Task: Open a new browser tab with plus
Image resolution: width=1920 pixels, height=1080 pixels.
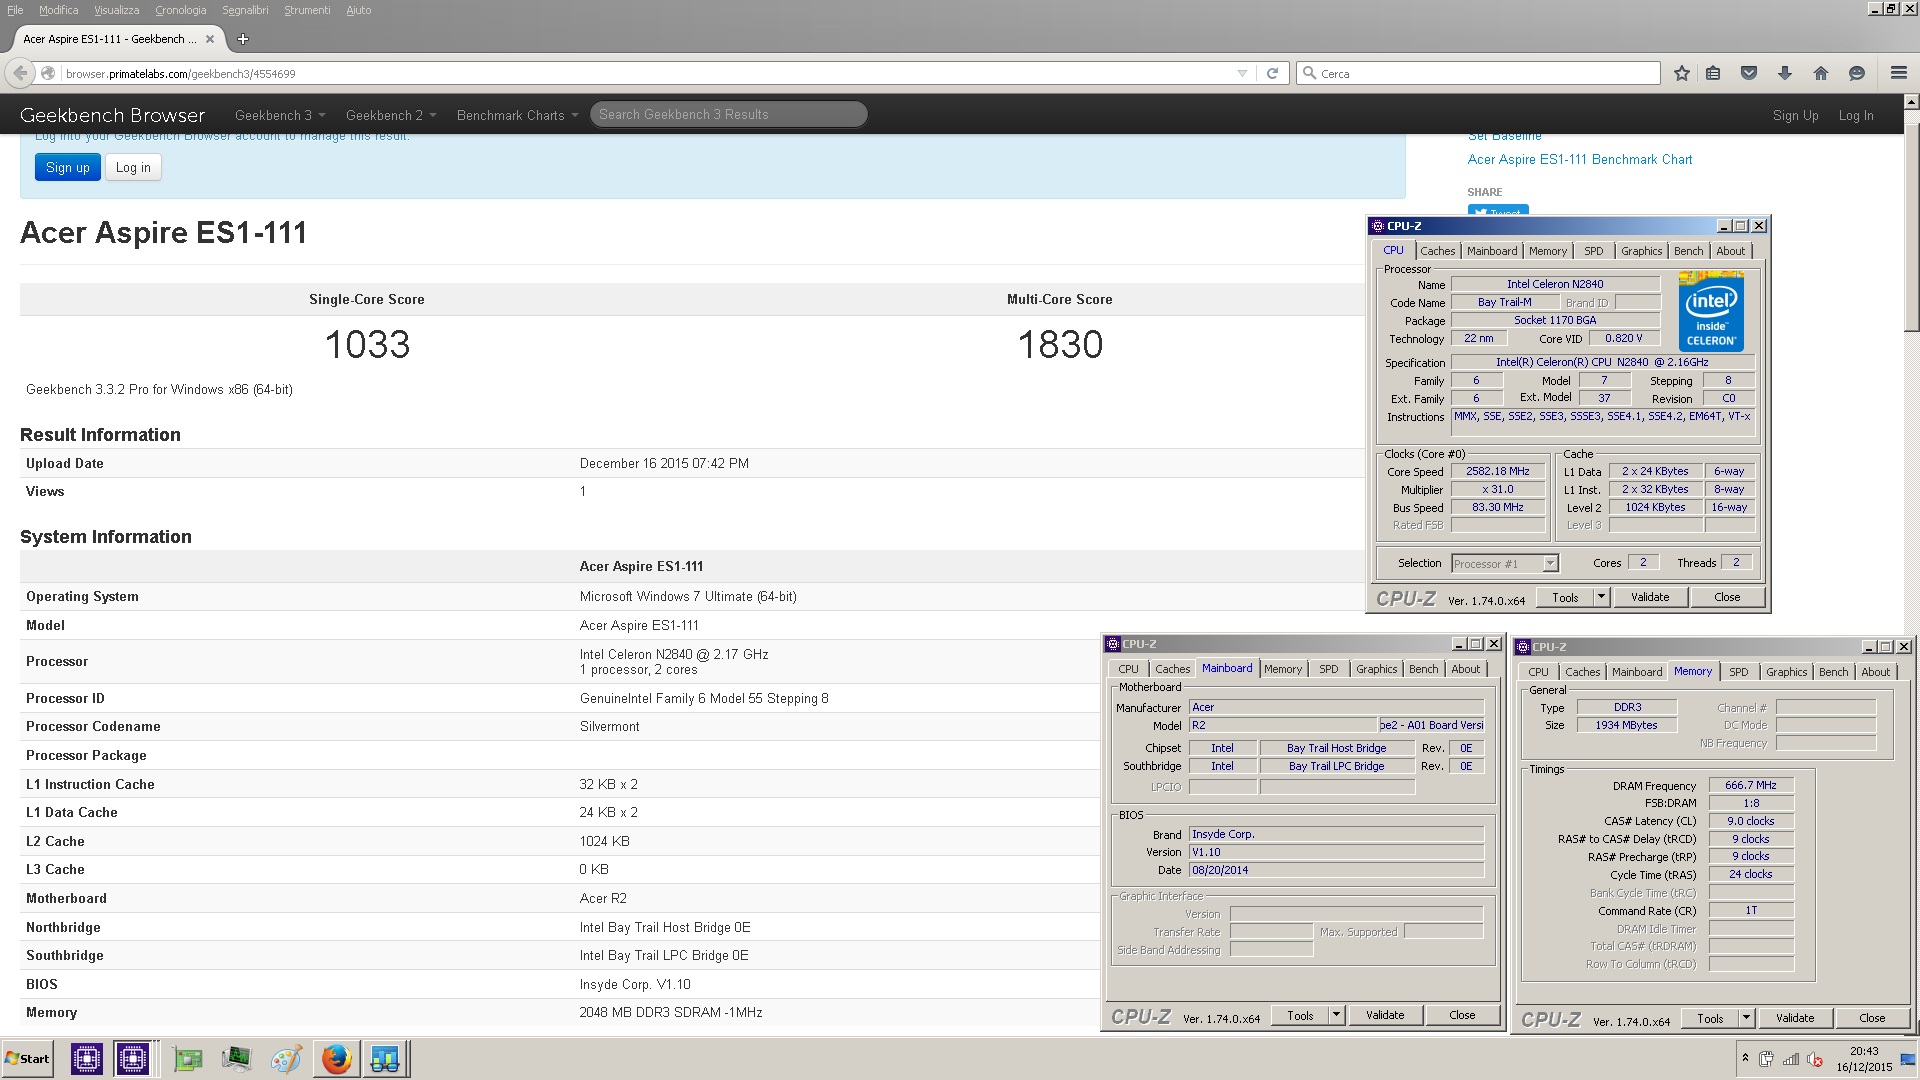Action: [242, 39]
